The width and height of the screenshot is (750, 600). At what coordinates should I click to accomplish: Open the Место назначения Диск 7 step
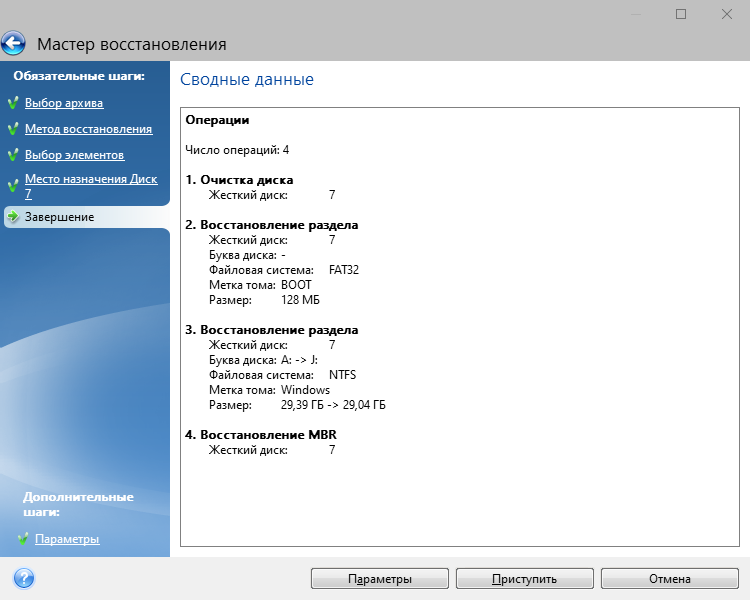(90, 180)
